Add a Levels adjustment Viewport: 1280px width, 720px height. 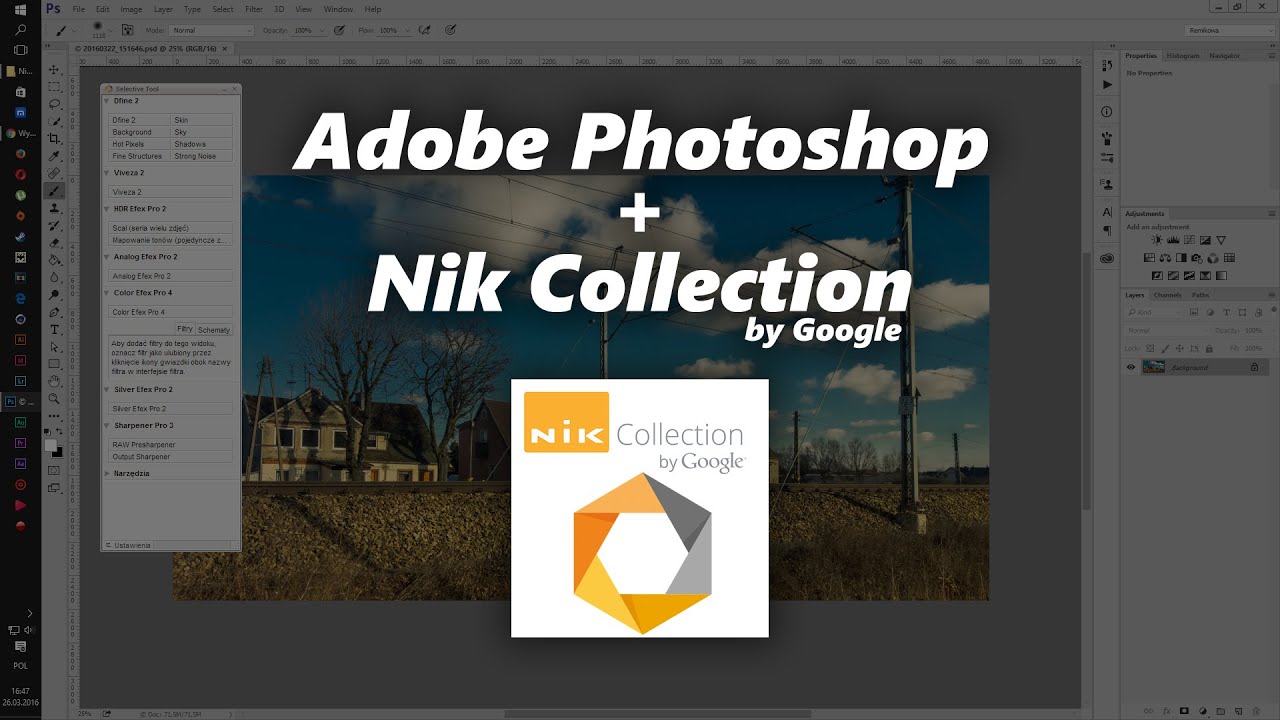click(1172, 240)
